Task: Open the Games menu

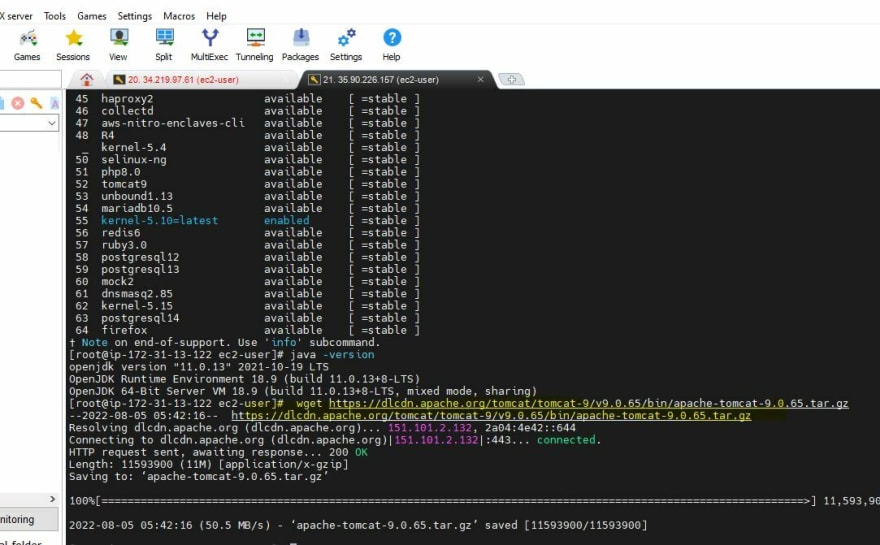Action: 92,16
